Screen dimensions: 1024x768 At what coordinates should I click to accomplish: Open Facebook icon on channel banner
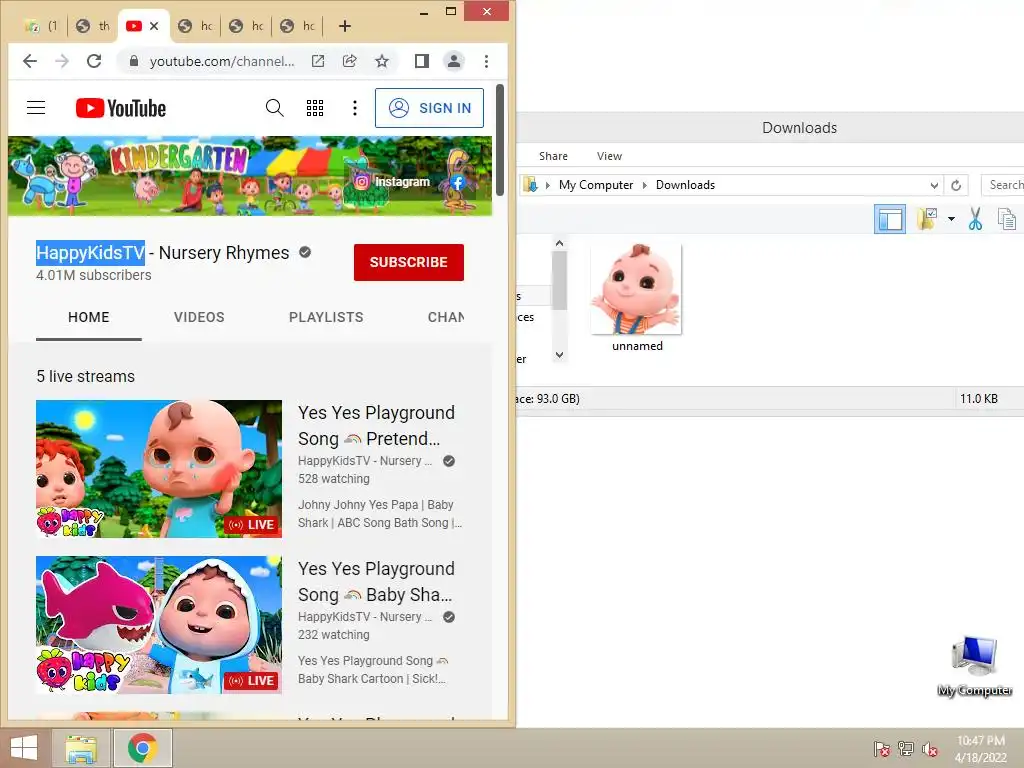[458, 183]
